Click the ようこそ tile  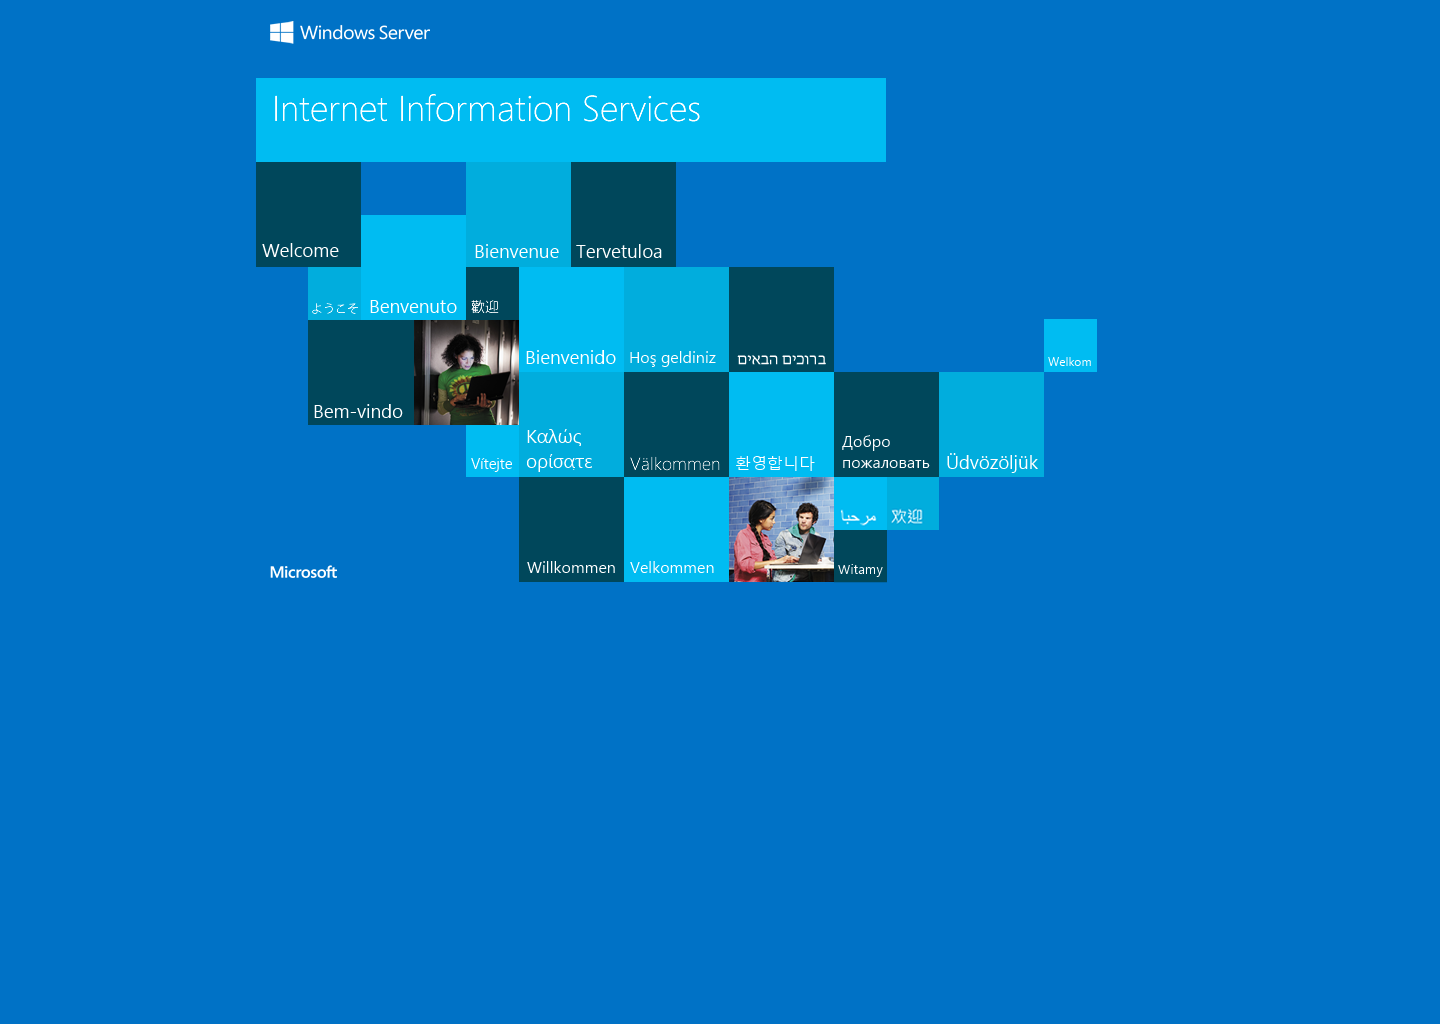point(334,293)
